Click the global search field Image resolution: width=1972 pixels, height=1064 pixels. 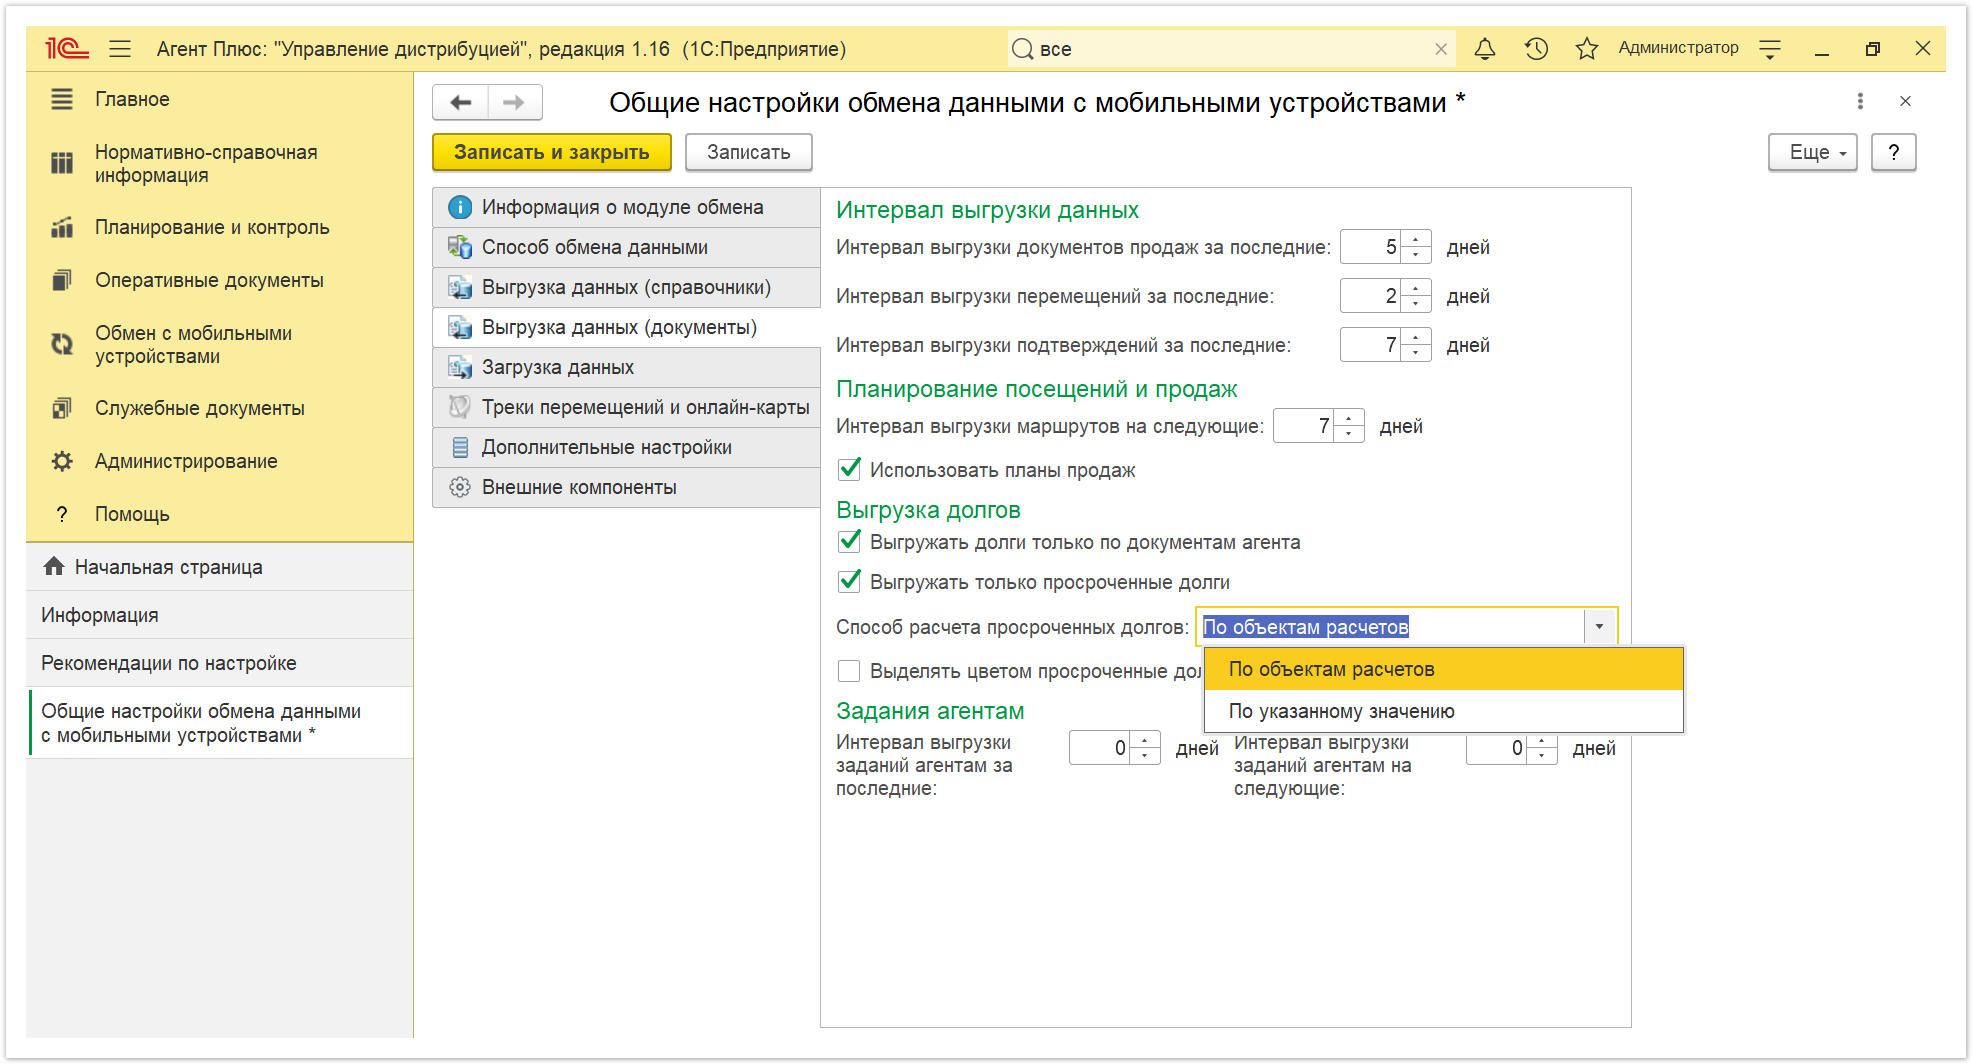[1230, 49]
